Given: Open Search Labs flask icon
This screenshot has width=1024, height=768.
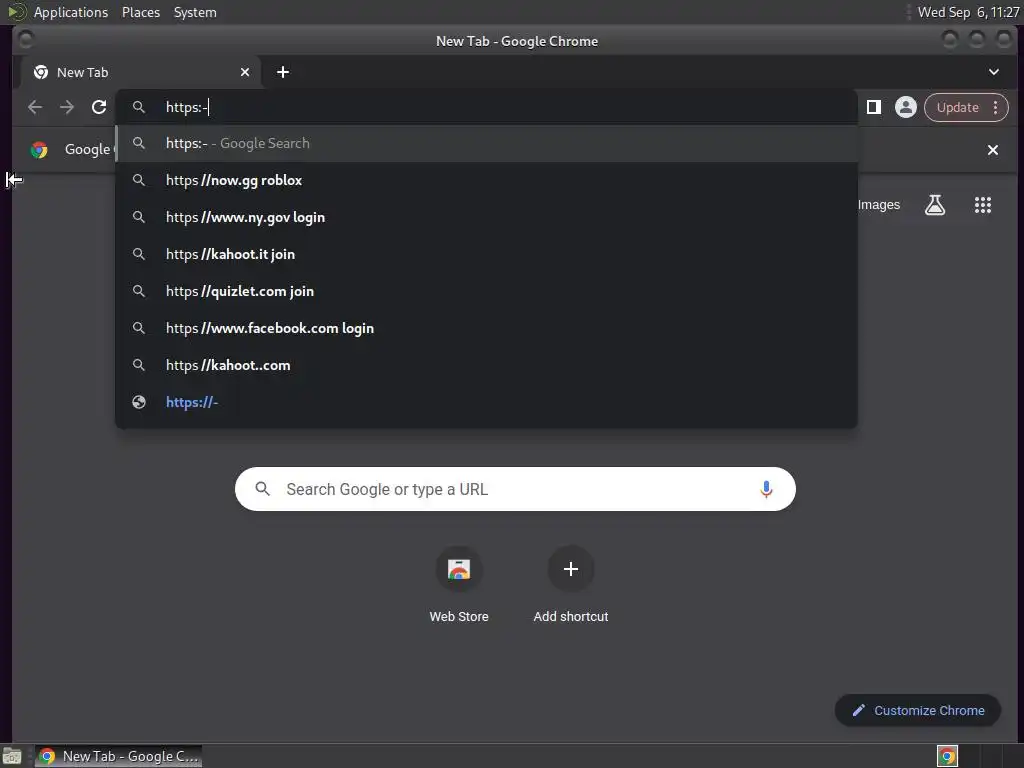Looking at the screenshot, I should pyautogui.click(x=935, y=205).
